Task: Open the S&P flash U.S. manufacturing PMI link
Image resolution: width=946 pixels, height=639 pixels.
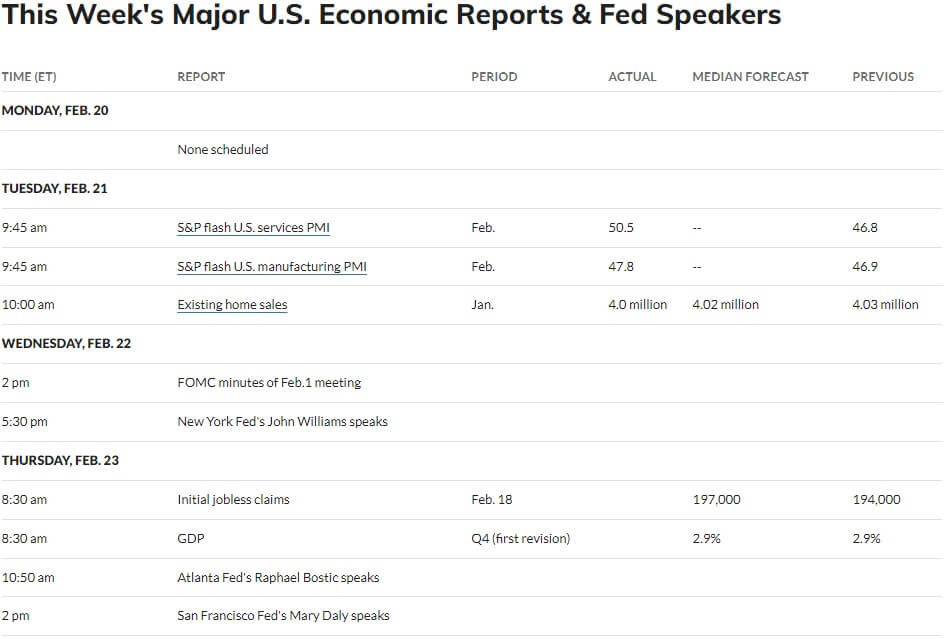Action: (x=272, y=266)
